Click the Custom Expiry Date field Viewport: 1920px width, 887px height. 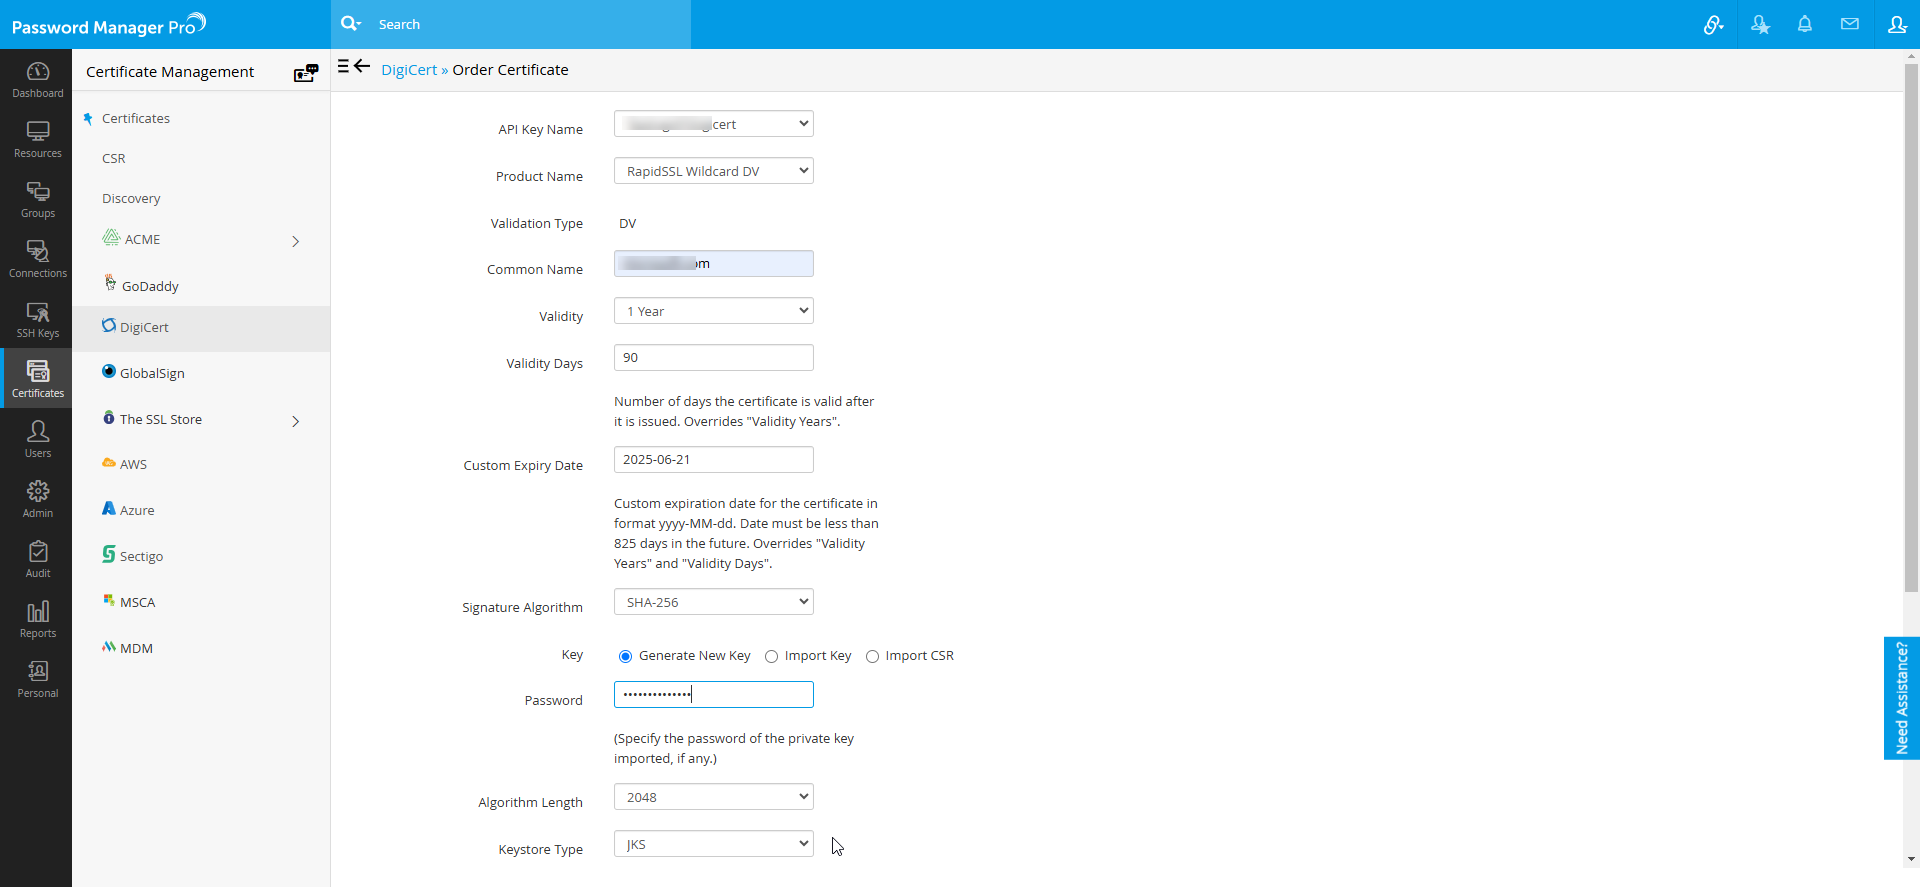pos(713,460)
